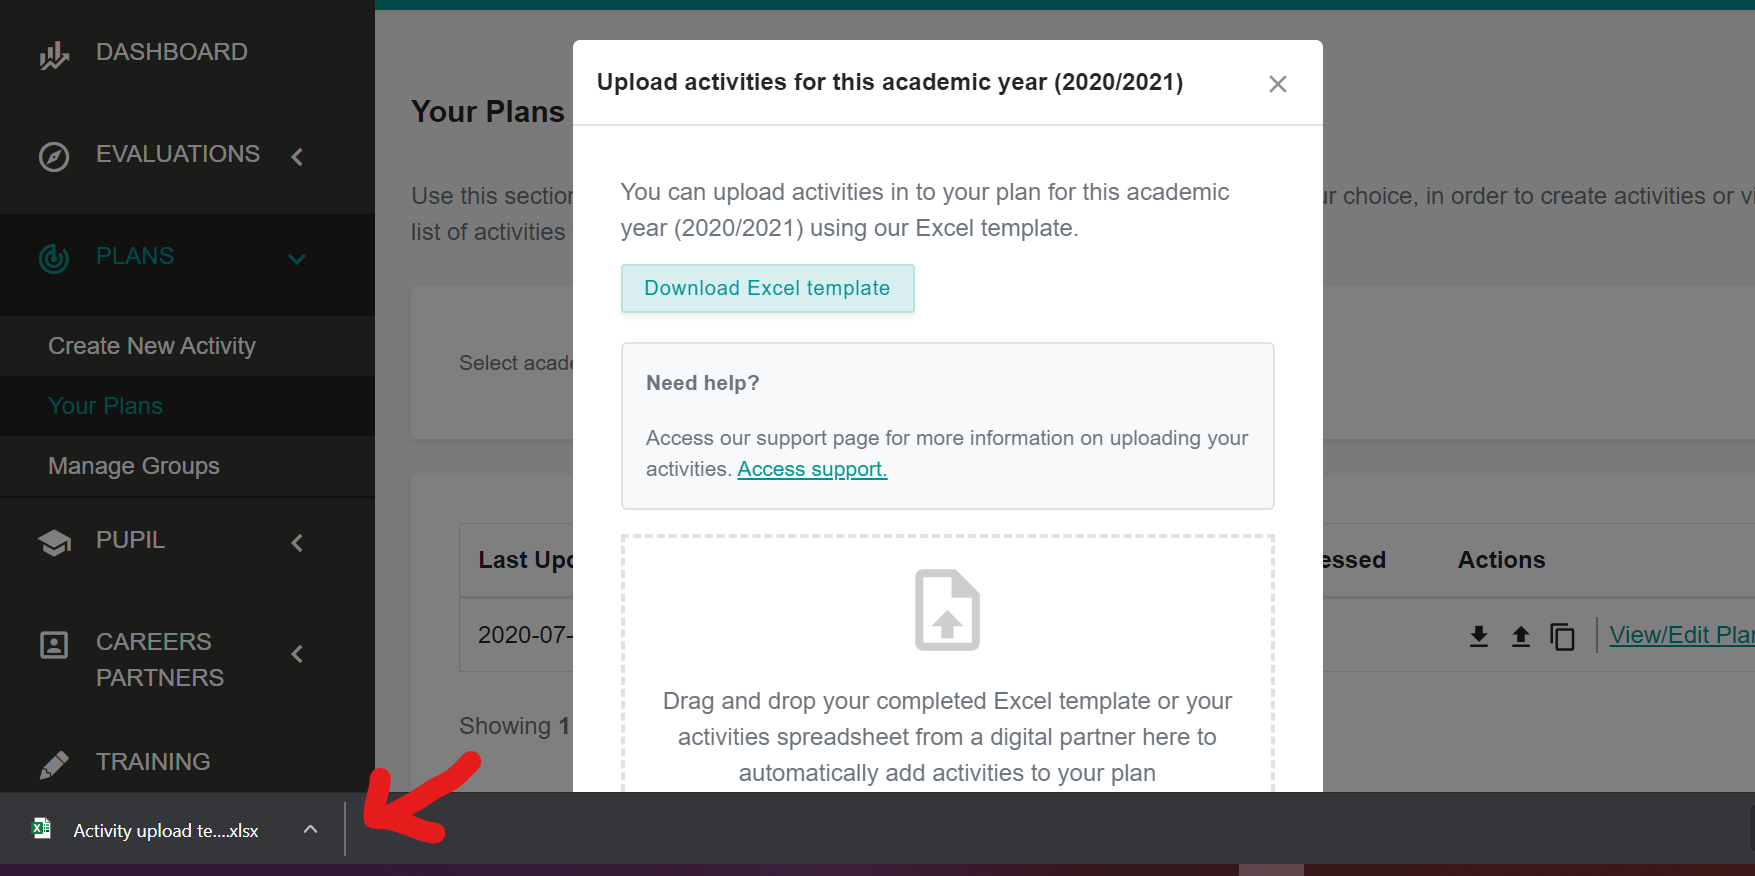Click the Careers Partners badge icon
1755x876 pixels.
54,645
